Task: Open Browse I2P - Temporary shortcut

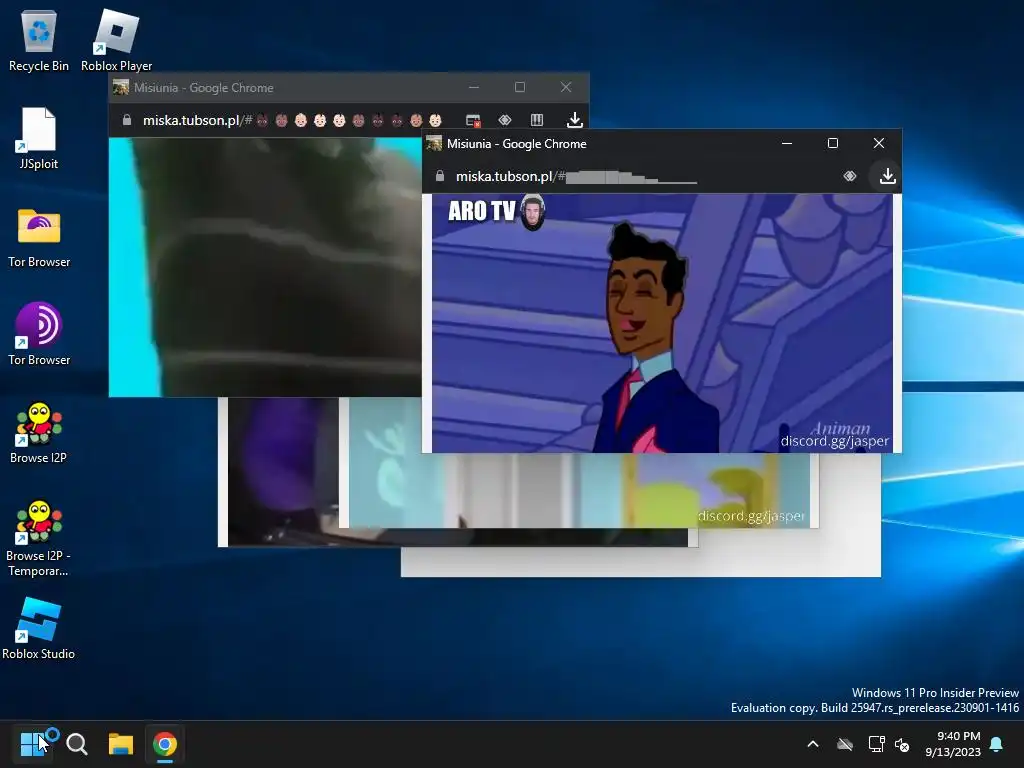Action: click(x=39, y=538)
